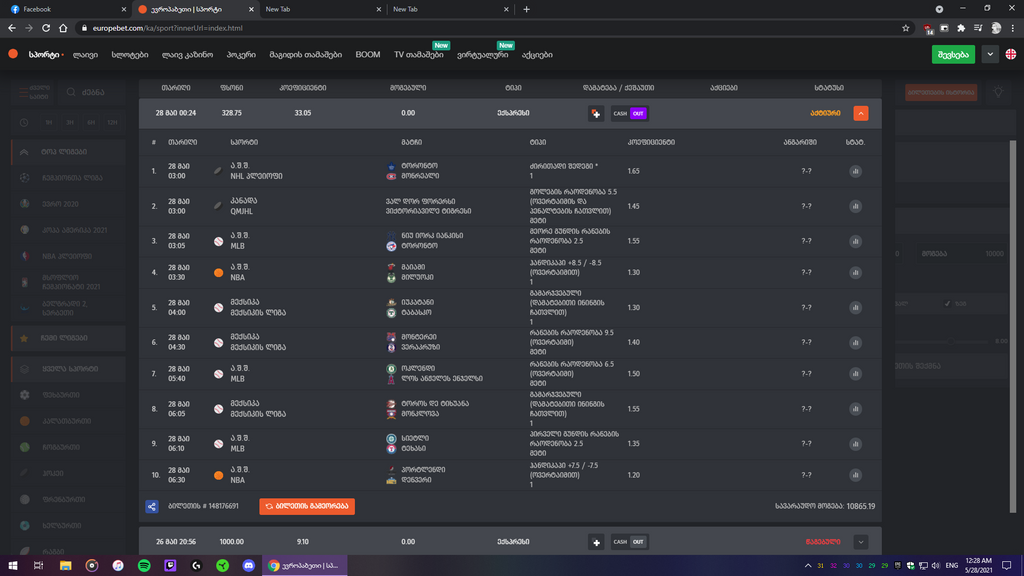Viewport: 1024px width, 576px height.
Task: Open the სპორტი menu
Action: click(44, 55)
